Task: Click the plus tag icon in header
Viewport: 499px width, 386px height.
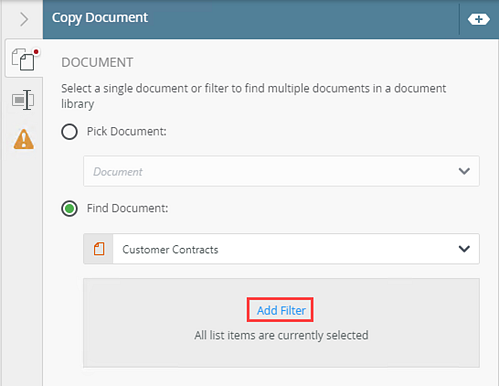Action: (x=479, y=19)
